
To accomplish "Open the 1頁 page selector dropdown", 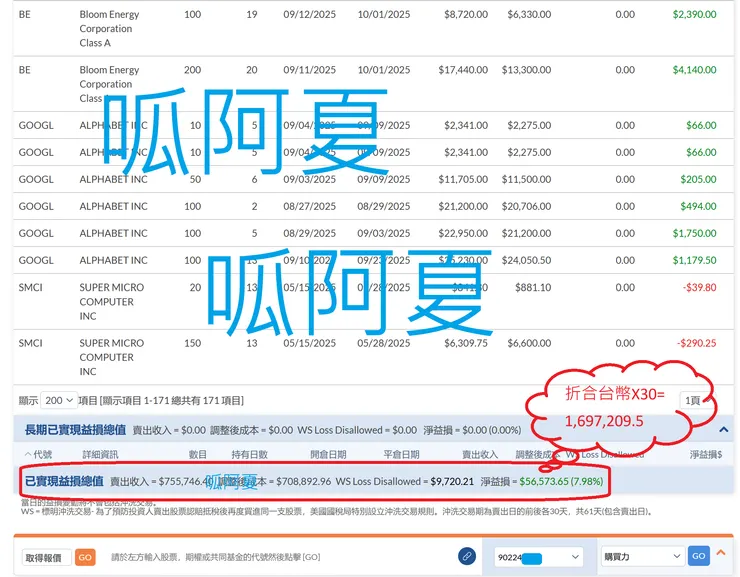I will click(x=698, y=401).
